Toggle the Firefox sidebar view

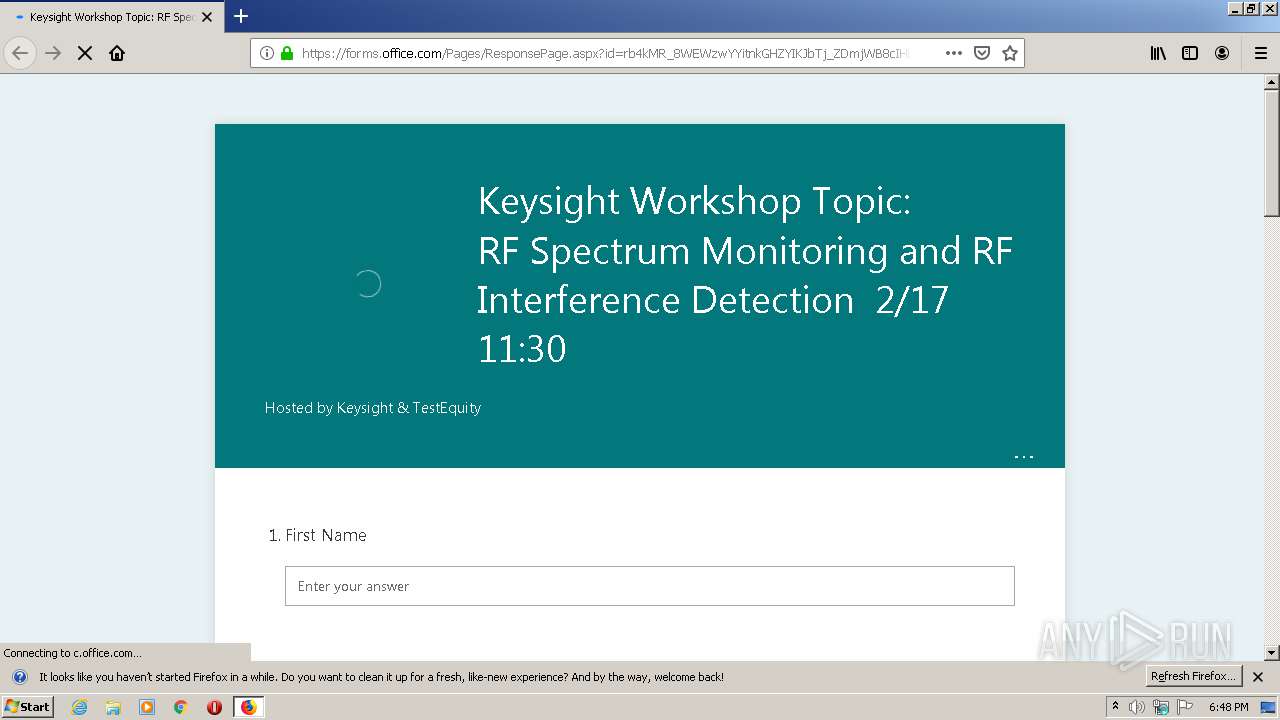tap(1190, 53)
